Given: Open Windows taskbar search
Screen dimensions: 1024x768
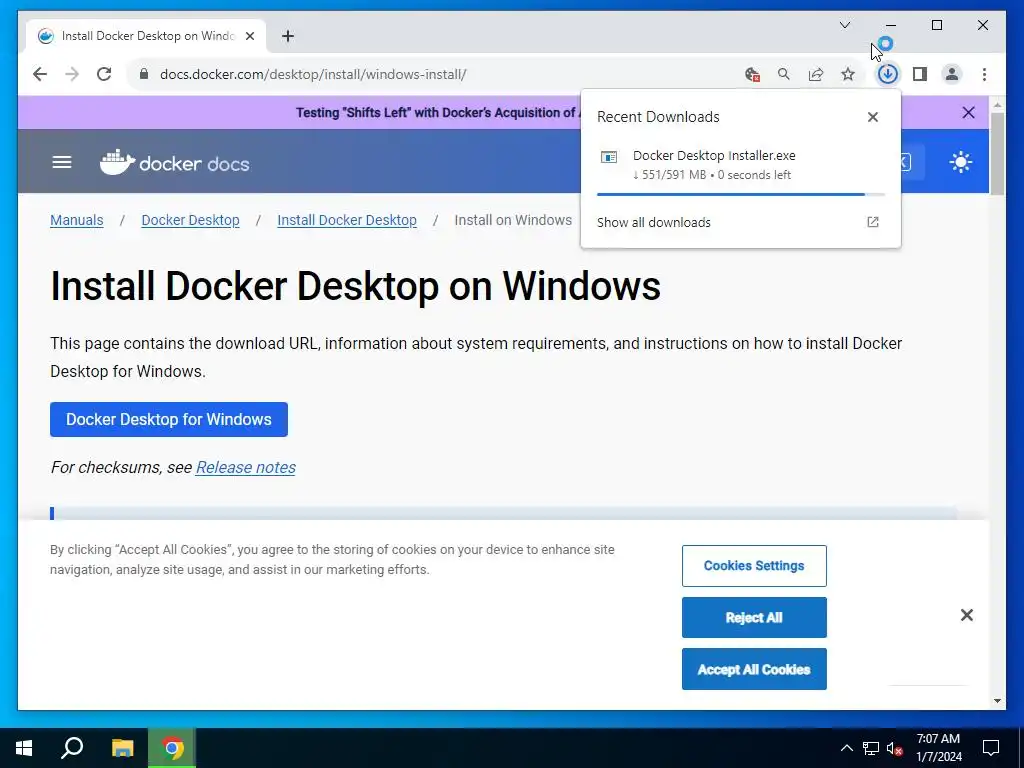Looking at the screenshot, I should (72, 748).
